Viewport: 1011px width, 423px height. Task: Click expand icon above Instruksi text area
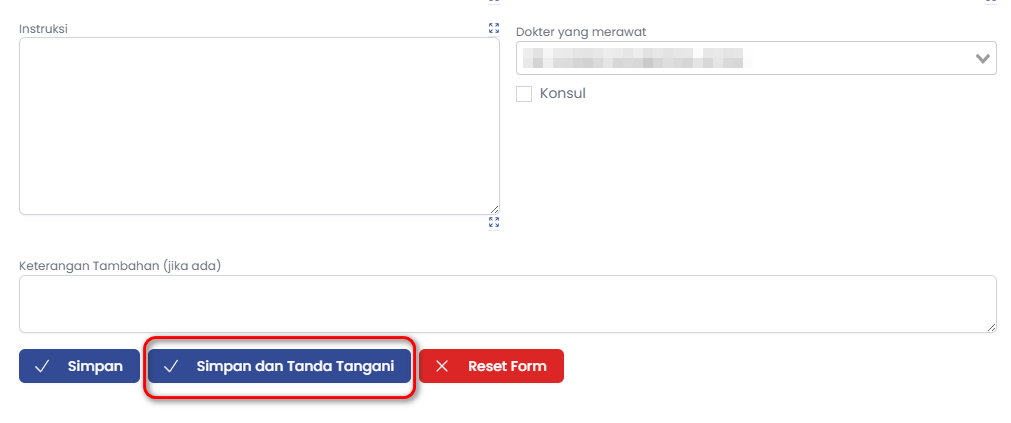click(493, 28)
